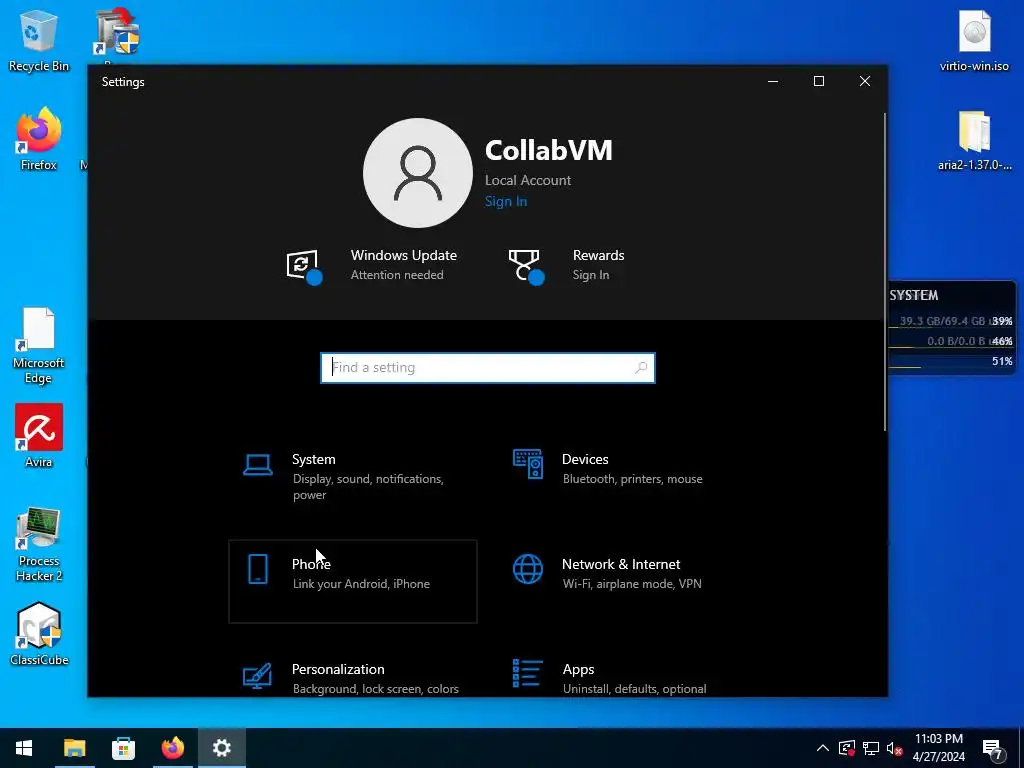Screen dimensions: 1024x768
Task: Minimize the Settings window
Action: (x=773, y=81)
